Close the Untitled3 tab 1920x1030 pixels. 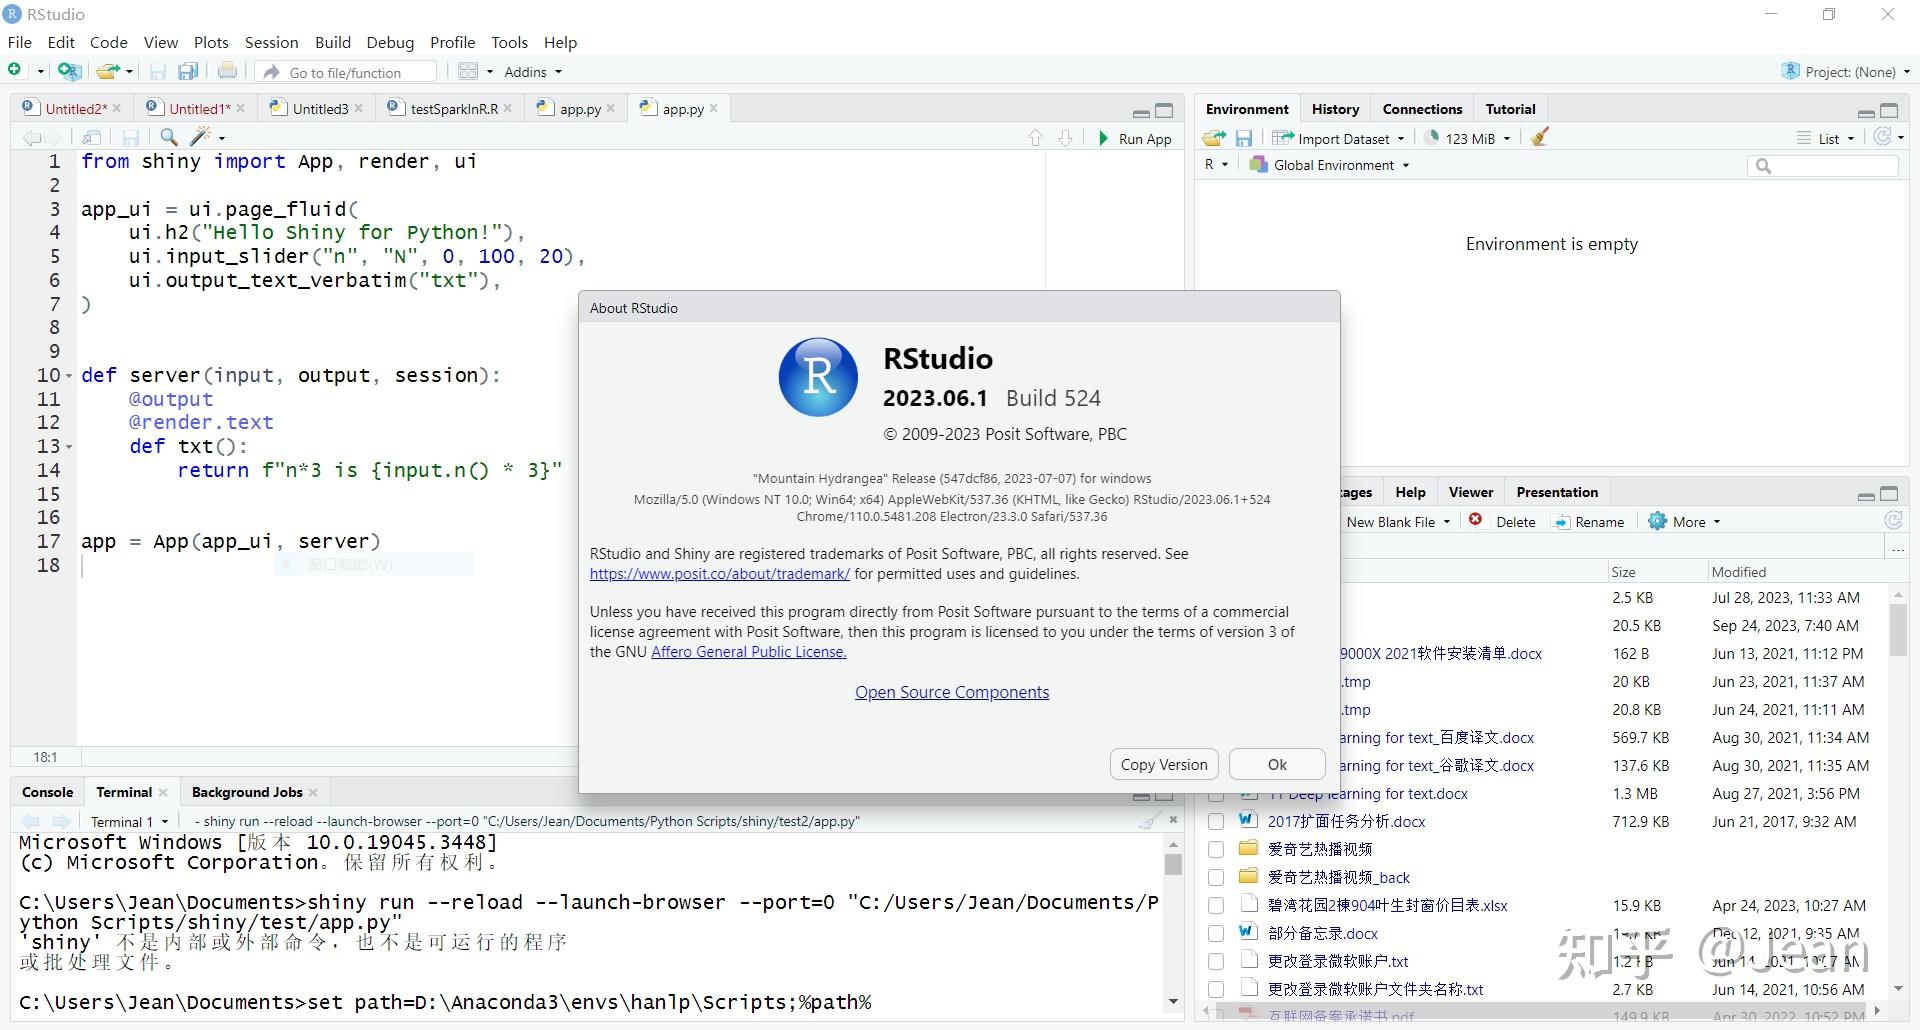(x=359, y=109)
